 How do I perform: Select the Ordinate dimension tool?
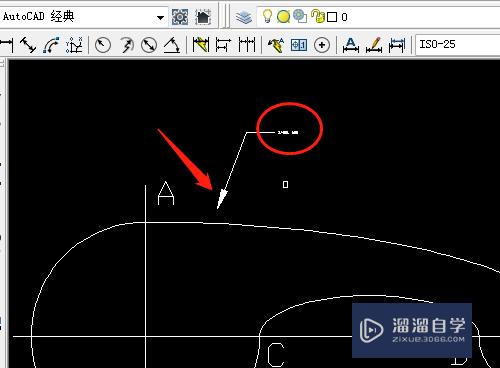74,45
